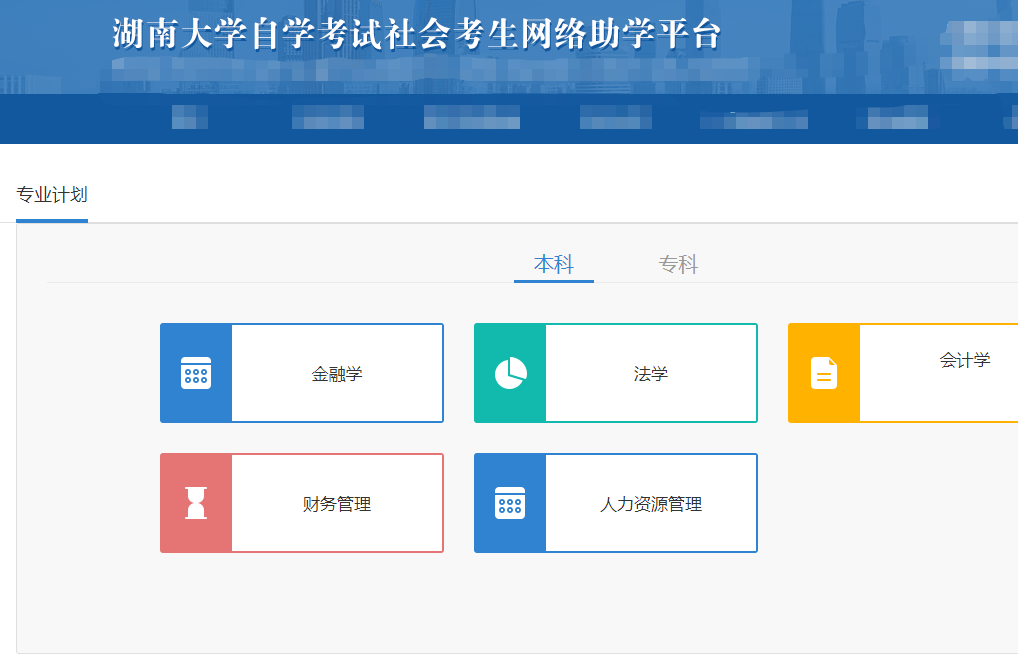Open the 人力资源管理 major label

(651, 504)
